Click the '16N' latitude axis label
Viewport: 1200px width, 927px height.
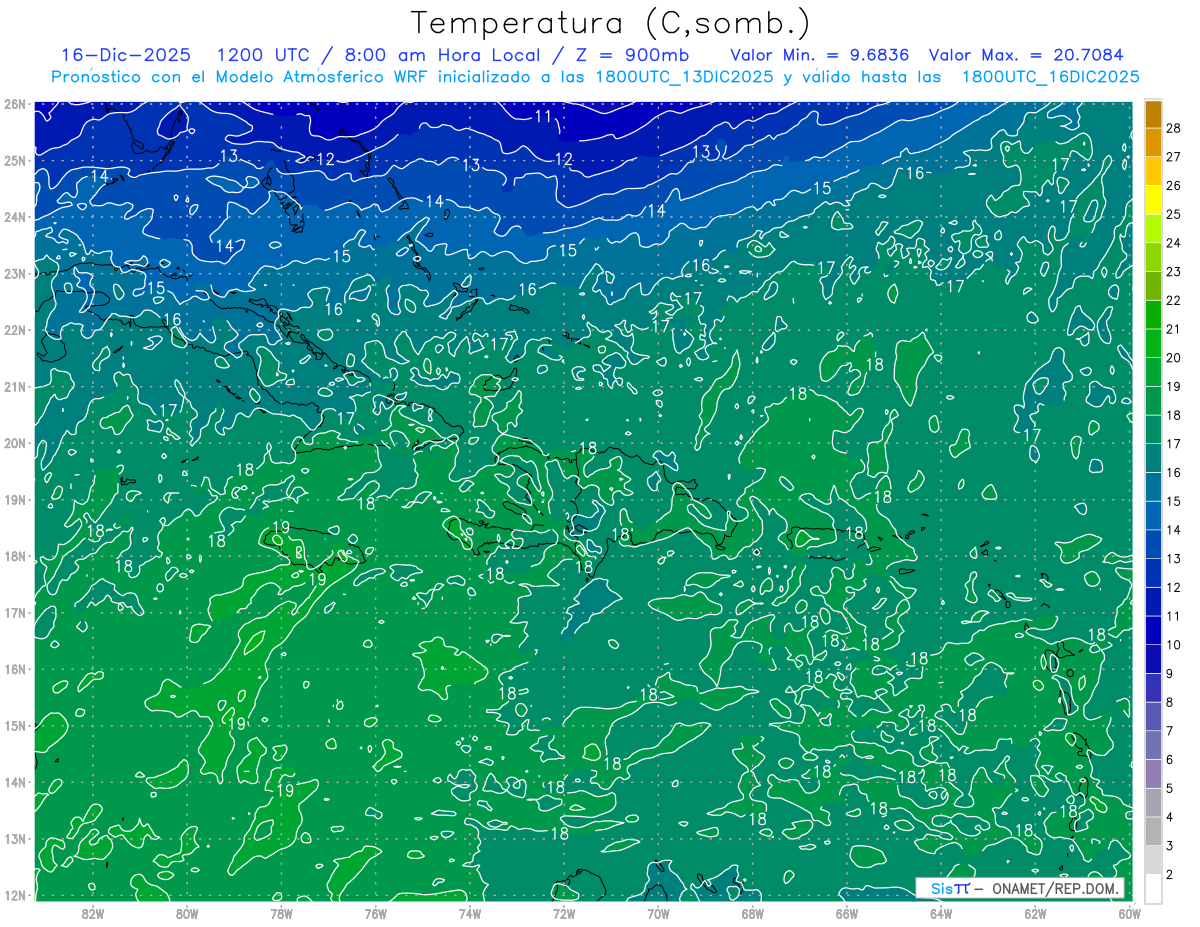click(14, 669)
